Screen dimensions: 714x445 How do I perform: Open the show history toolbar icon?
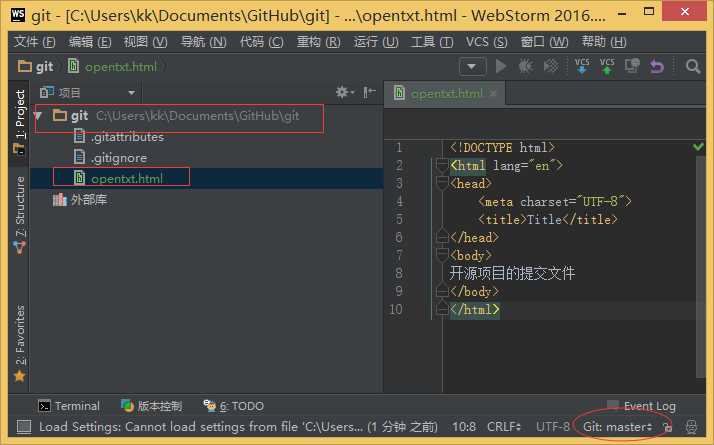pos(632,66)
